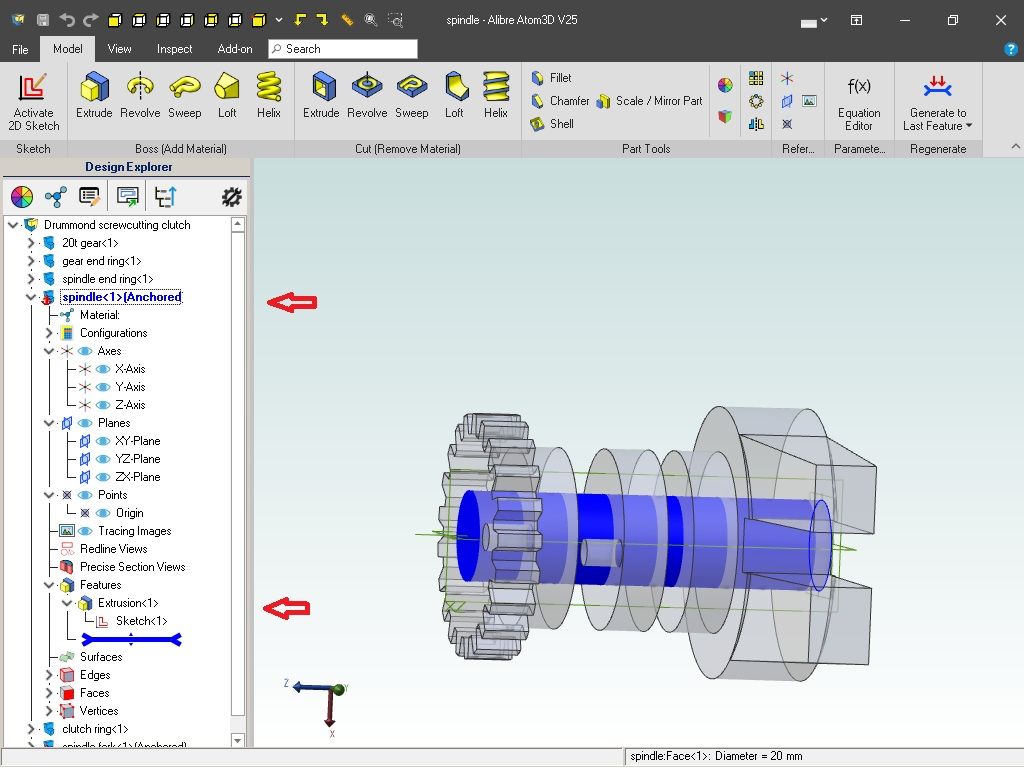Apply Shell tool
Image resolution: width=1024 pixels, height=768 pixels.
click(x=552, y=123)
